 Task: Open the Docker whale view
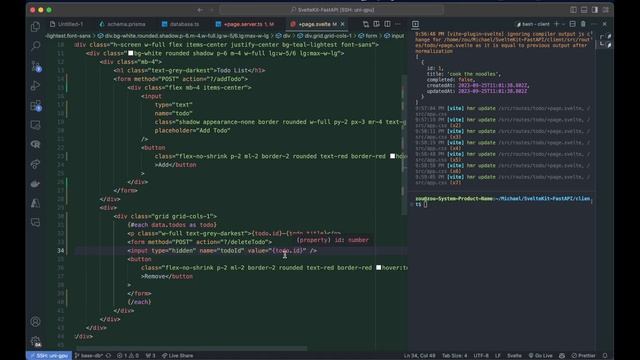tap(36, 184)
